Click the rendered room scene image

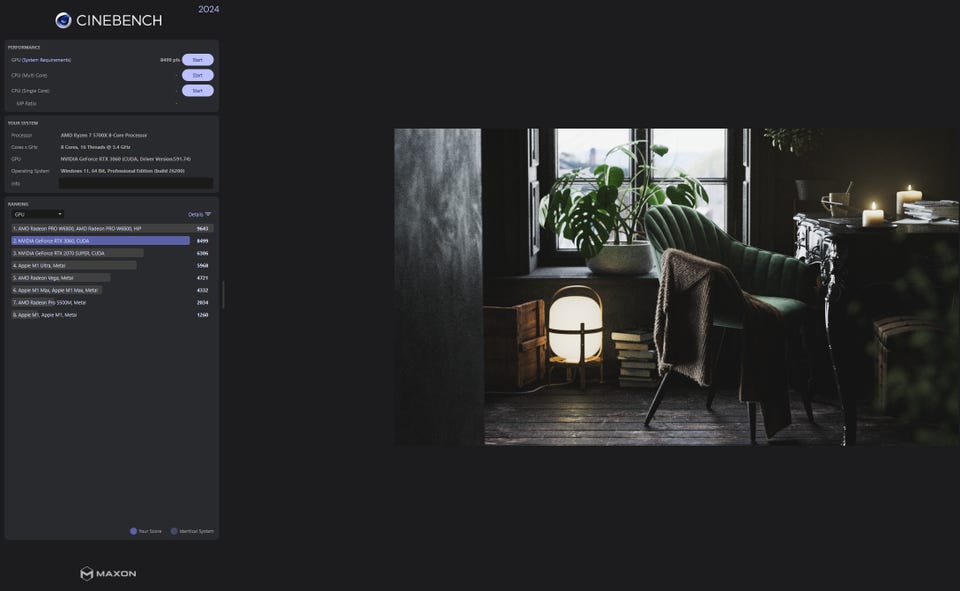pyautogui.click(x=677, y=287)
